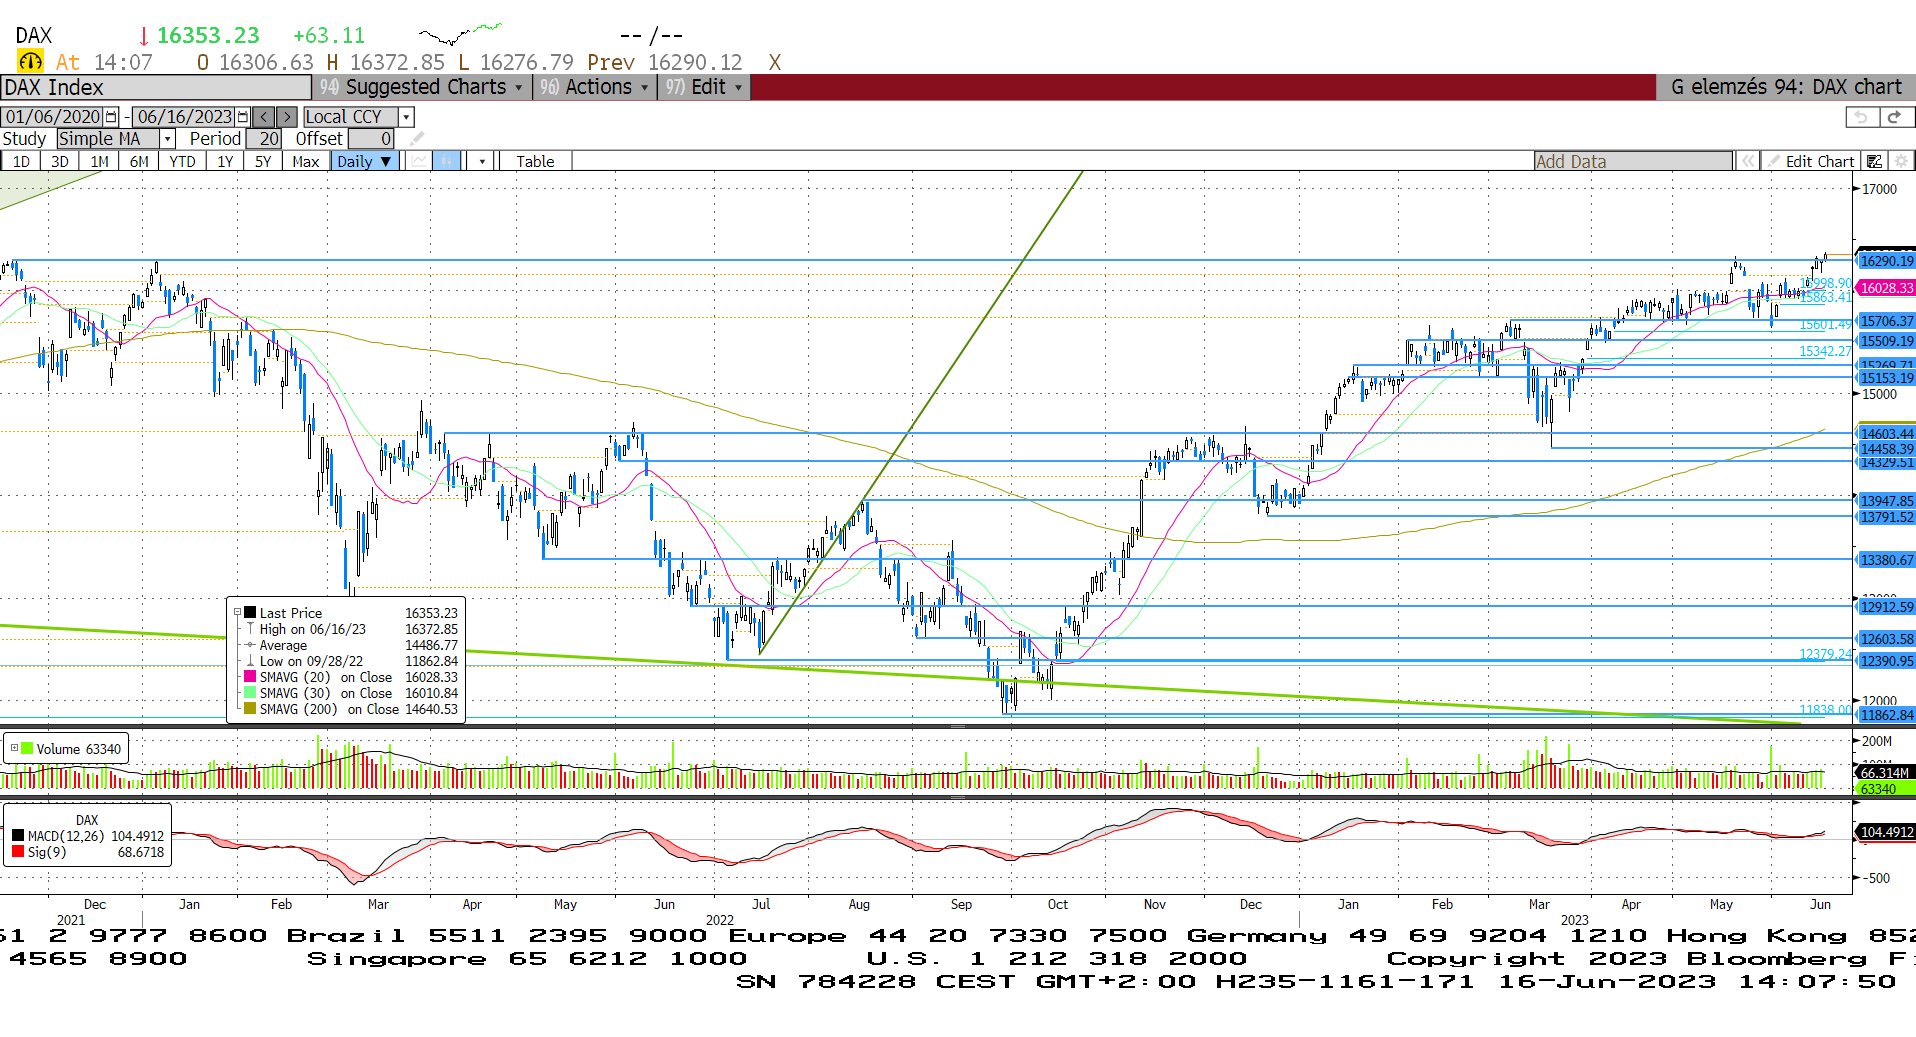Click the Edit Chart button

click(1811, 161)
